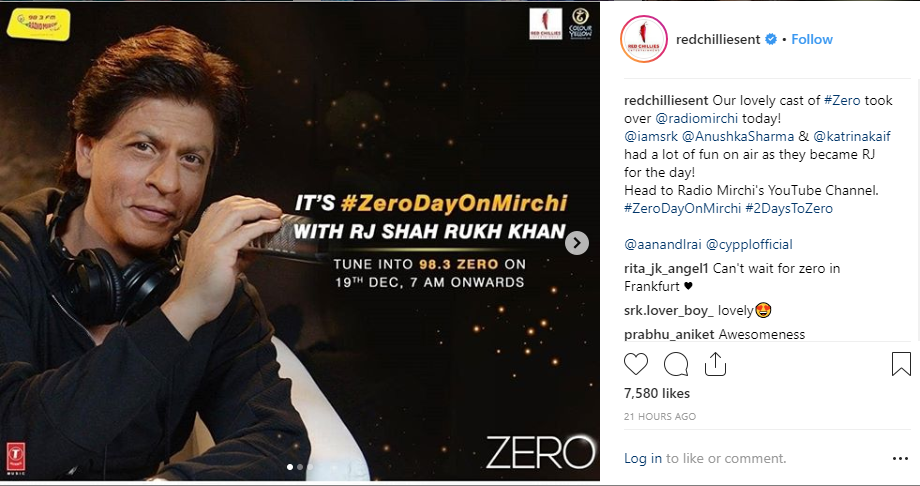Image resolution: width=920 pixels, height=486 pixels.
Task: Open the three-dot more options menu
Action: tap(900, 459)
